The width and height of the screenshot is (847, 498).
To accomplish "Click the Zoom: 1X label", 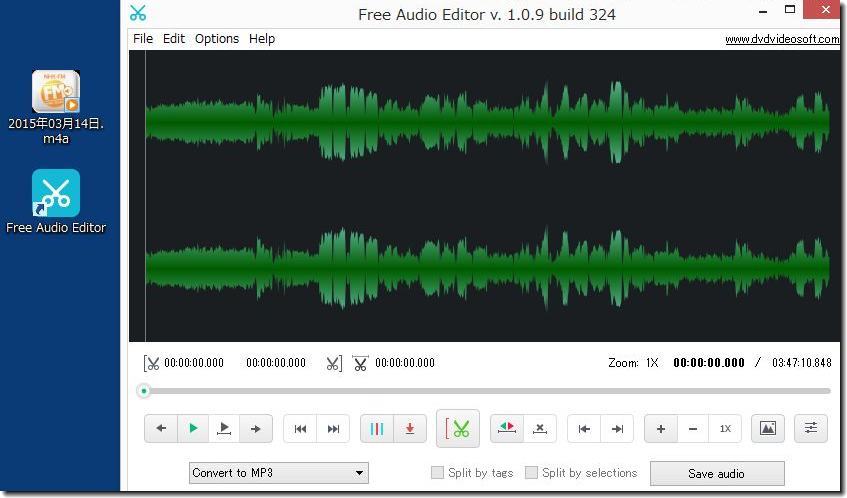I will [633, 363].
